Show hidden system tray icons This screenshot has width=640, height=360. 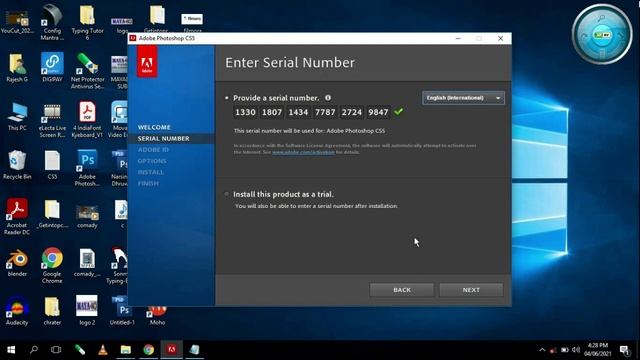pos(542,350)
